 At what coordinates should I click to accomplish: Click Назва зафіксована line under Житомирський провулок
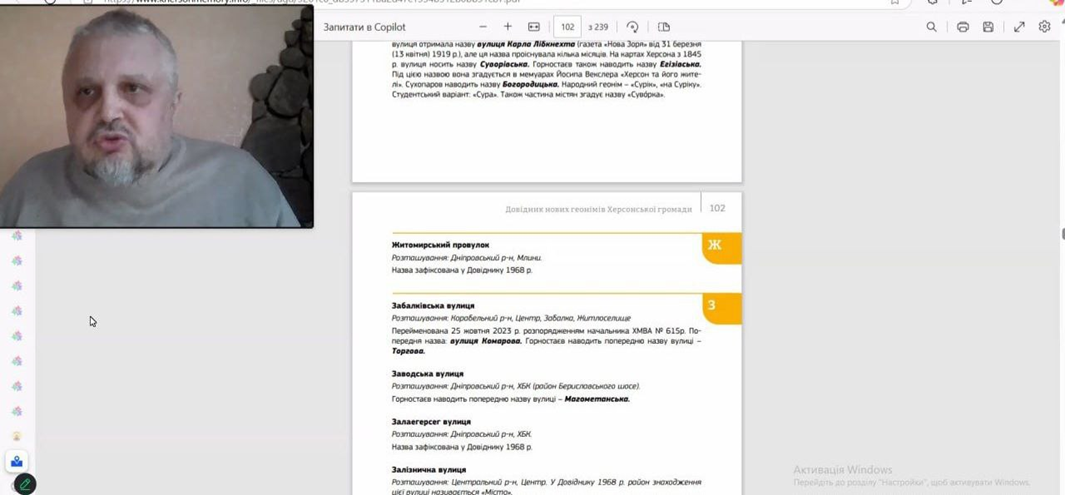(463, 270)
